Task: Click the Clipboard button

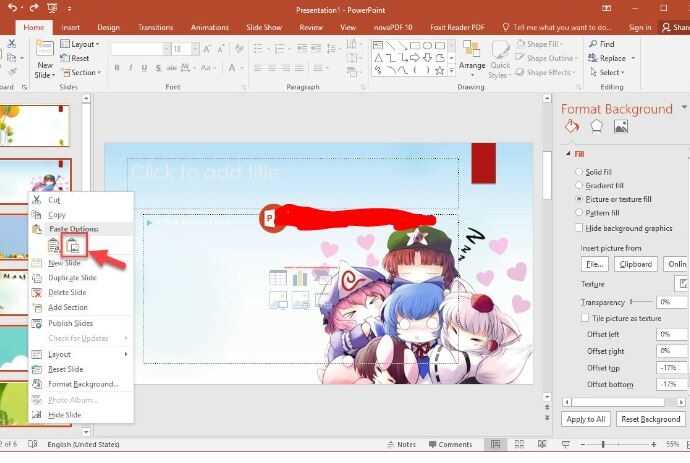Action: coord(635,264)
